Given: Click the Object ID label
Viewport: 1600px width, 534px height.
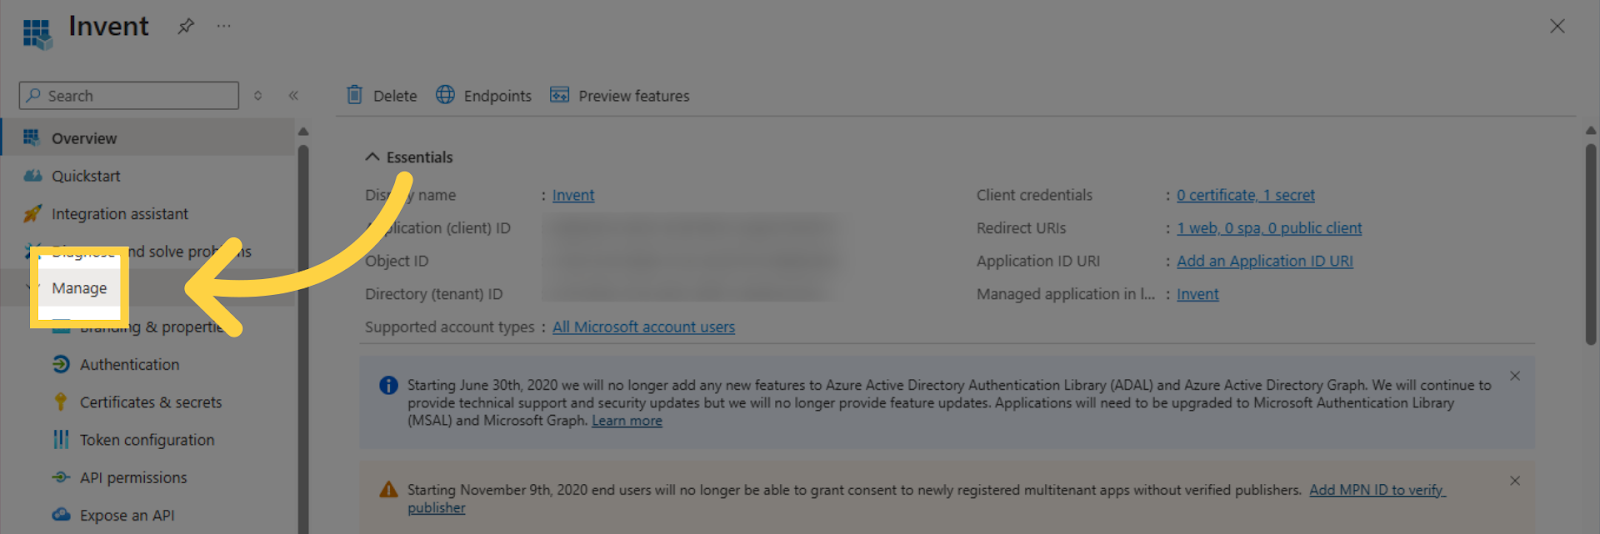Looking at the screenshot, I should [x=397, y=261].
